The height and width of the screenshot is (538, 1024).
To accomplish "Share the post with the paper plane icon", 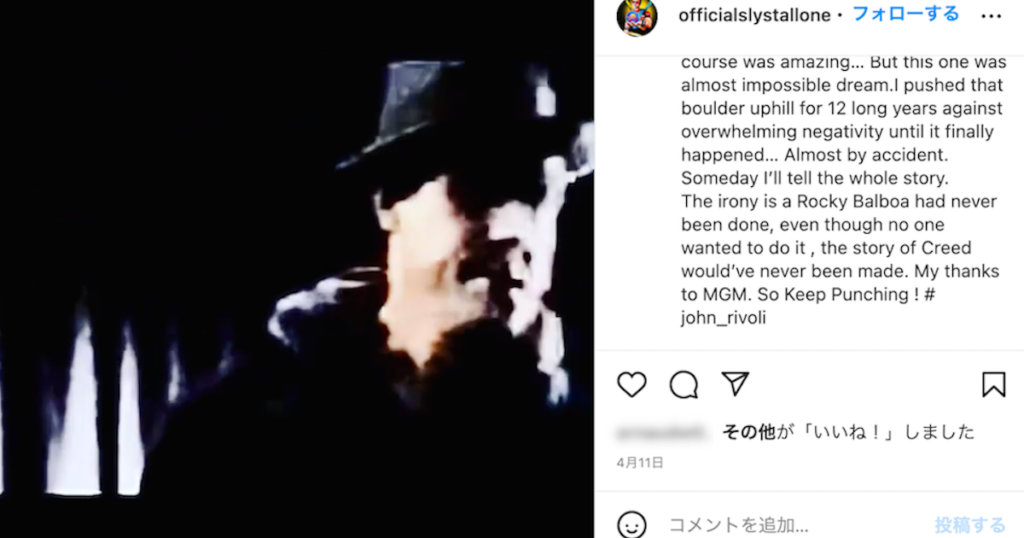I will point(735,384).
